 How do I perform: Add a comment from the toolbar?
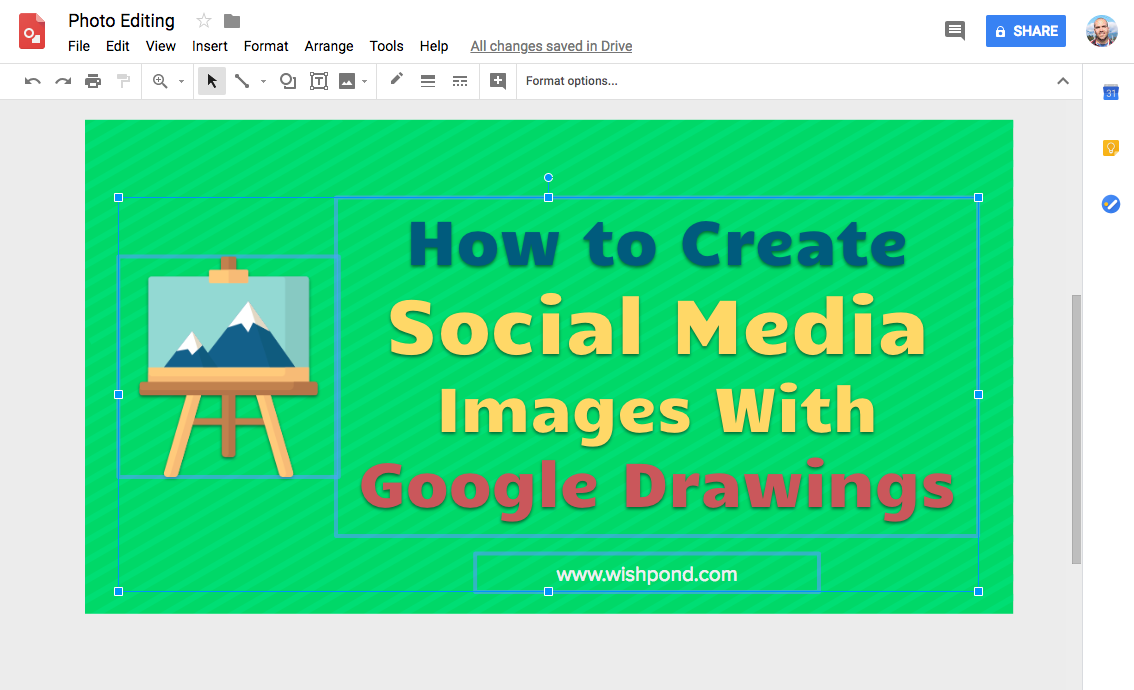[x=498, y=81]
